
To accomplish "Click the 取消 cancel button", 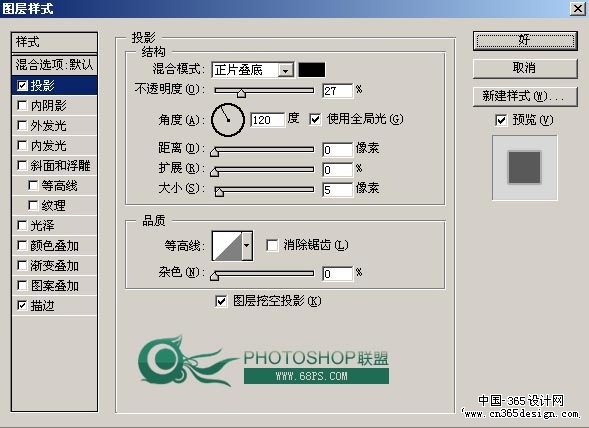I will click(525, 68).
